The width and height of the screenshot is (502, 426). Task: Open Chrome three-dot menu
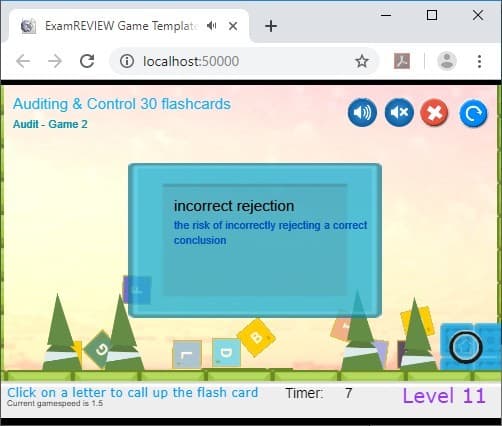tap(479, 61)
